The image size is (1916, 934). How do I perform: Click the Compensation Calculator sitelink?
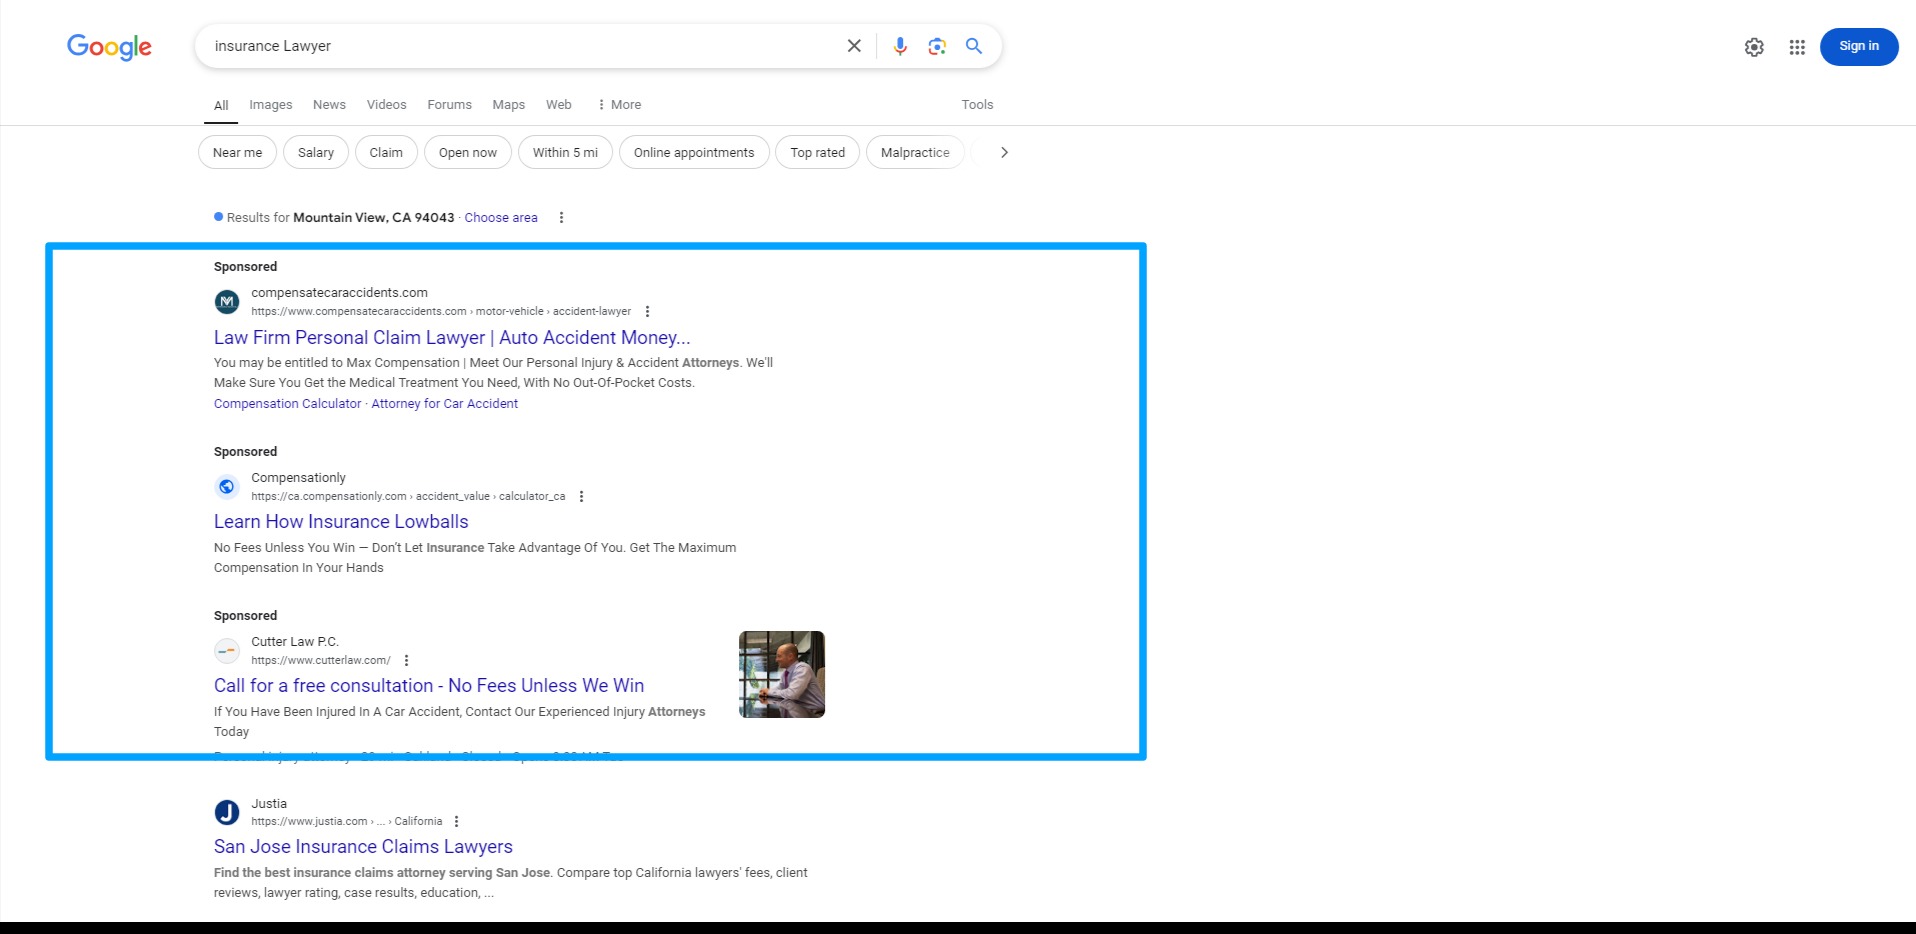coord(287,404)
